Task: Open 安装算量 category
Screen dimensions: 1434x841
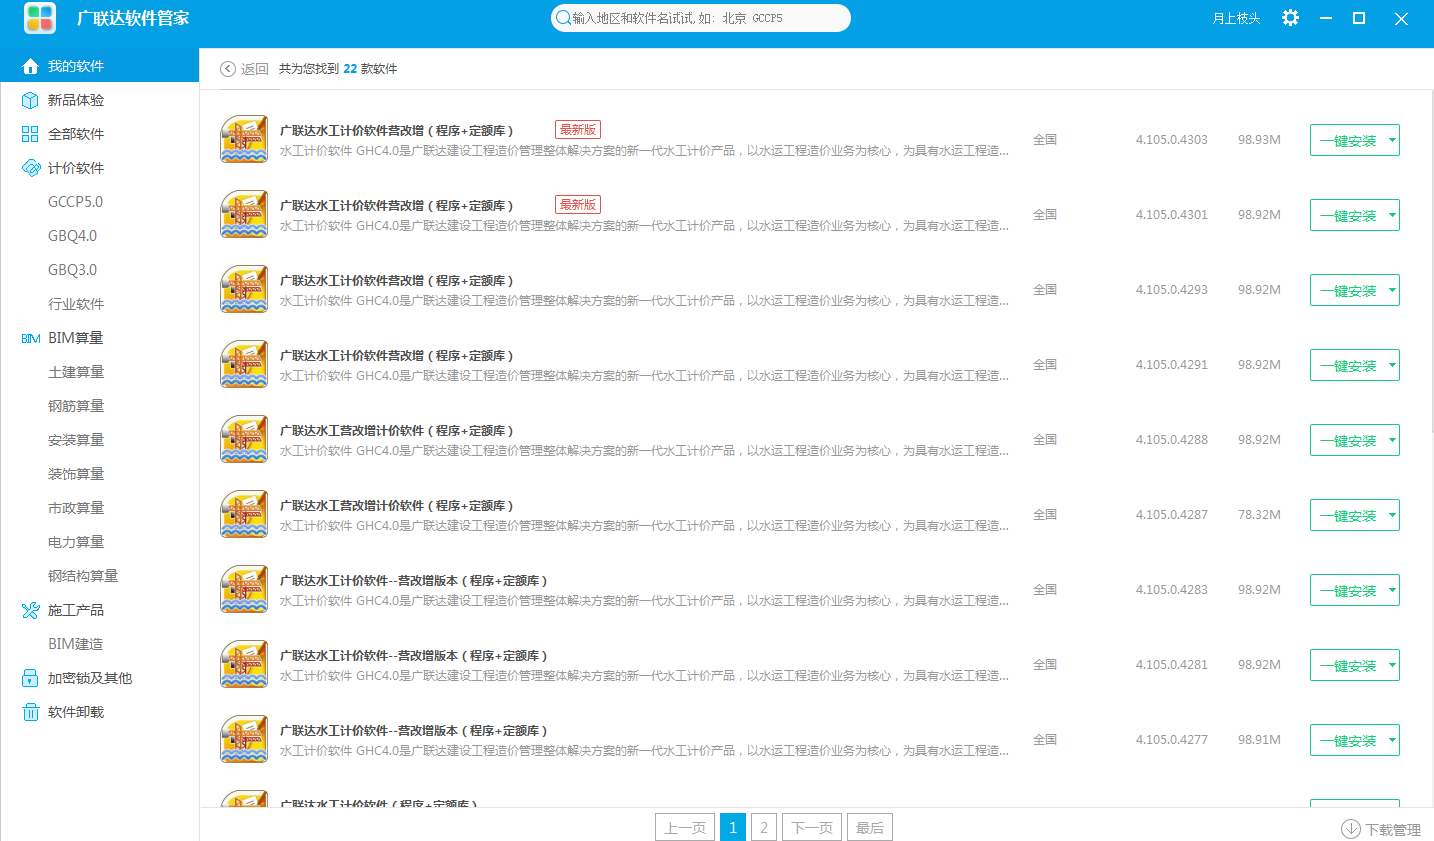Action: pyautogui.click(x=76, y=440)
